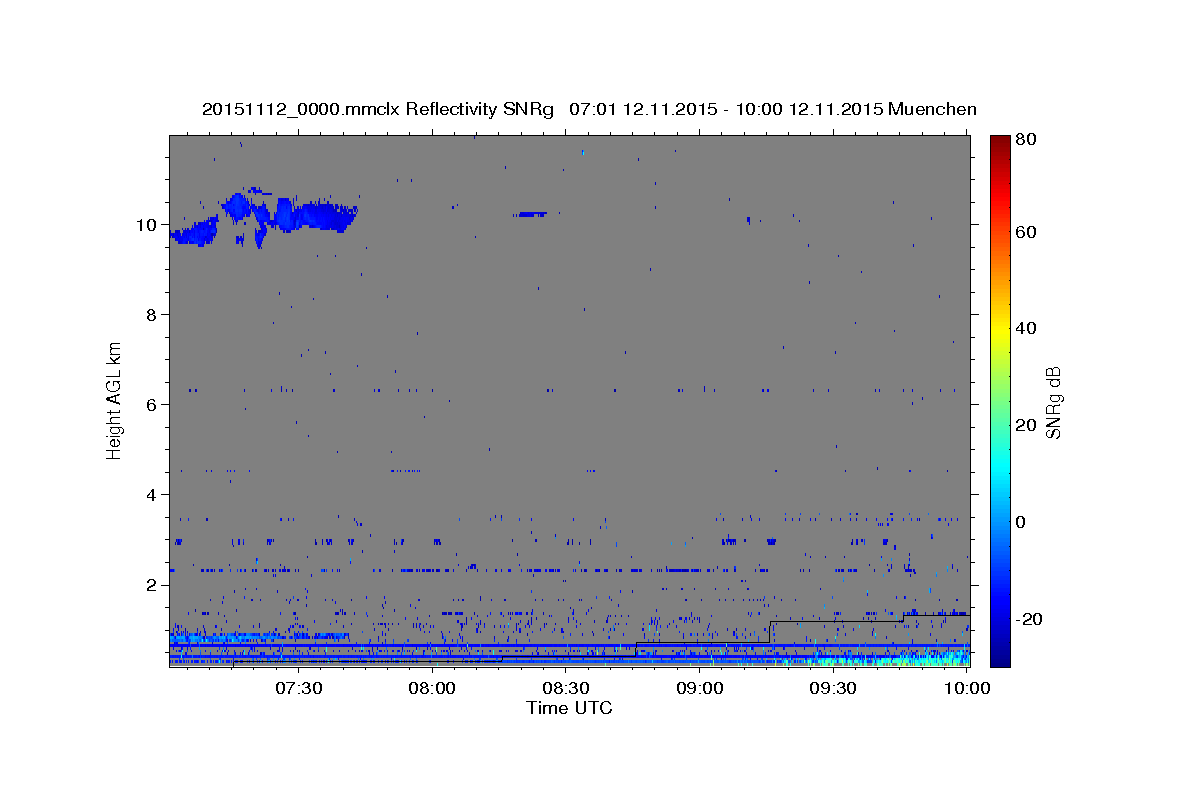Click the height tick label 2

point(153,585)
